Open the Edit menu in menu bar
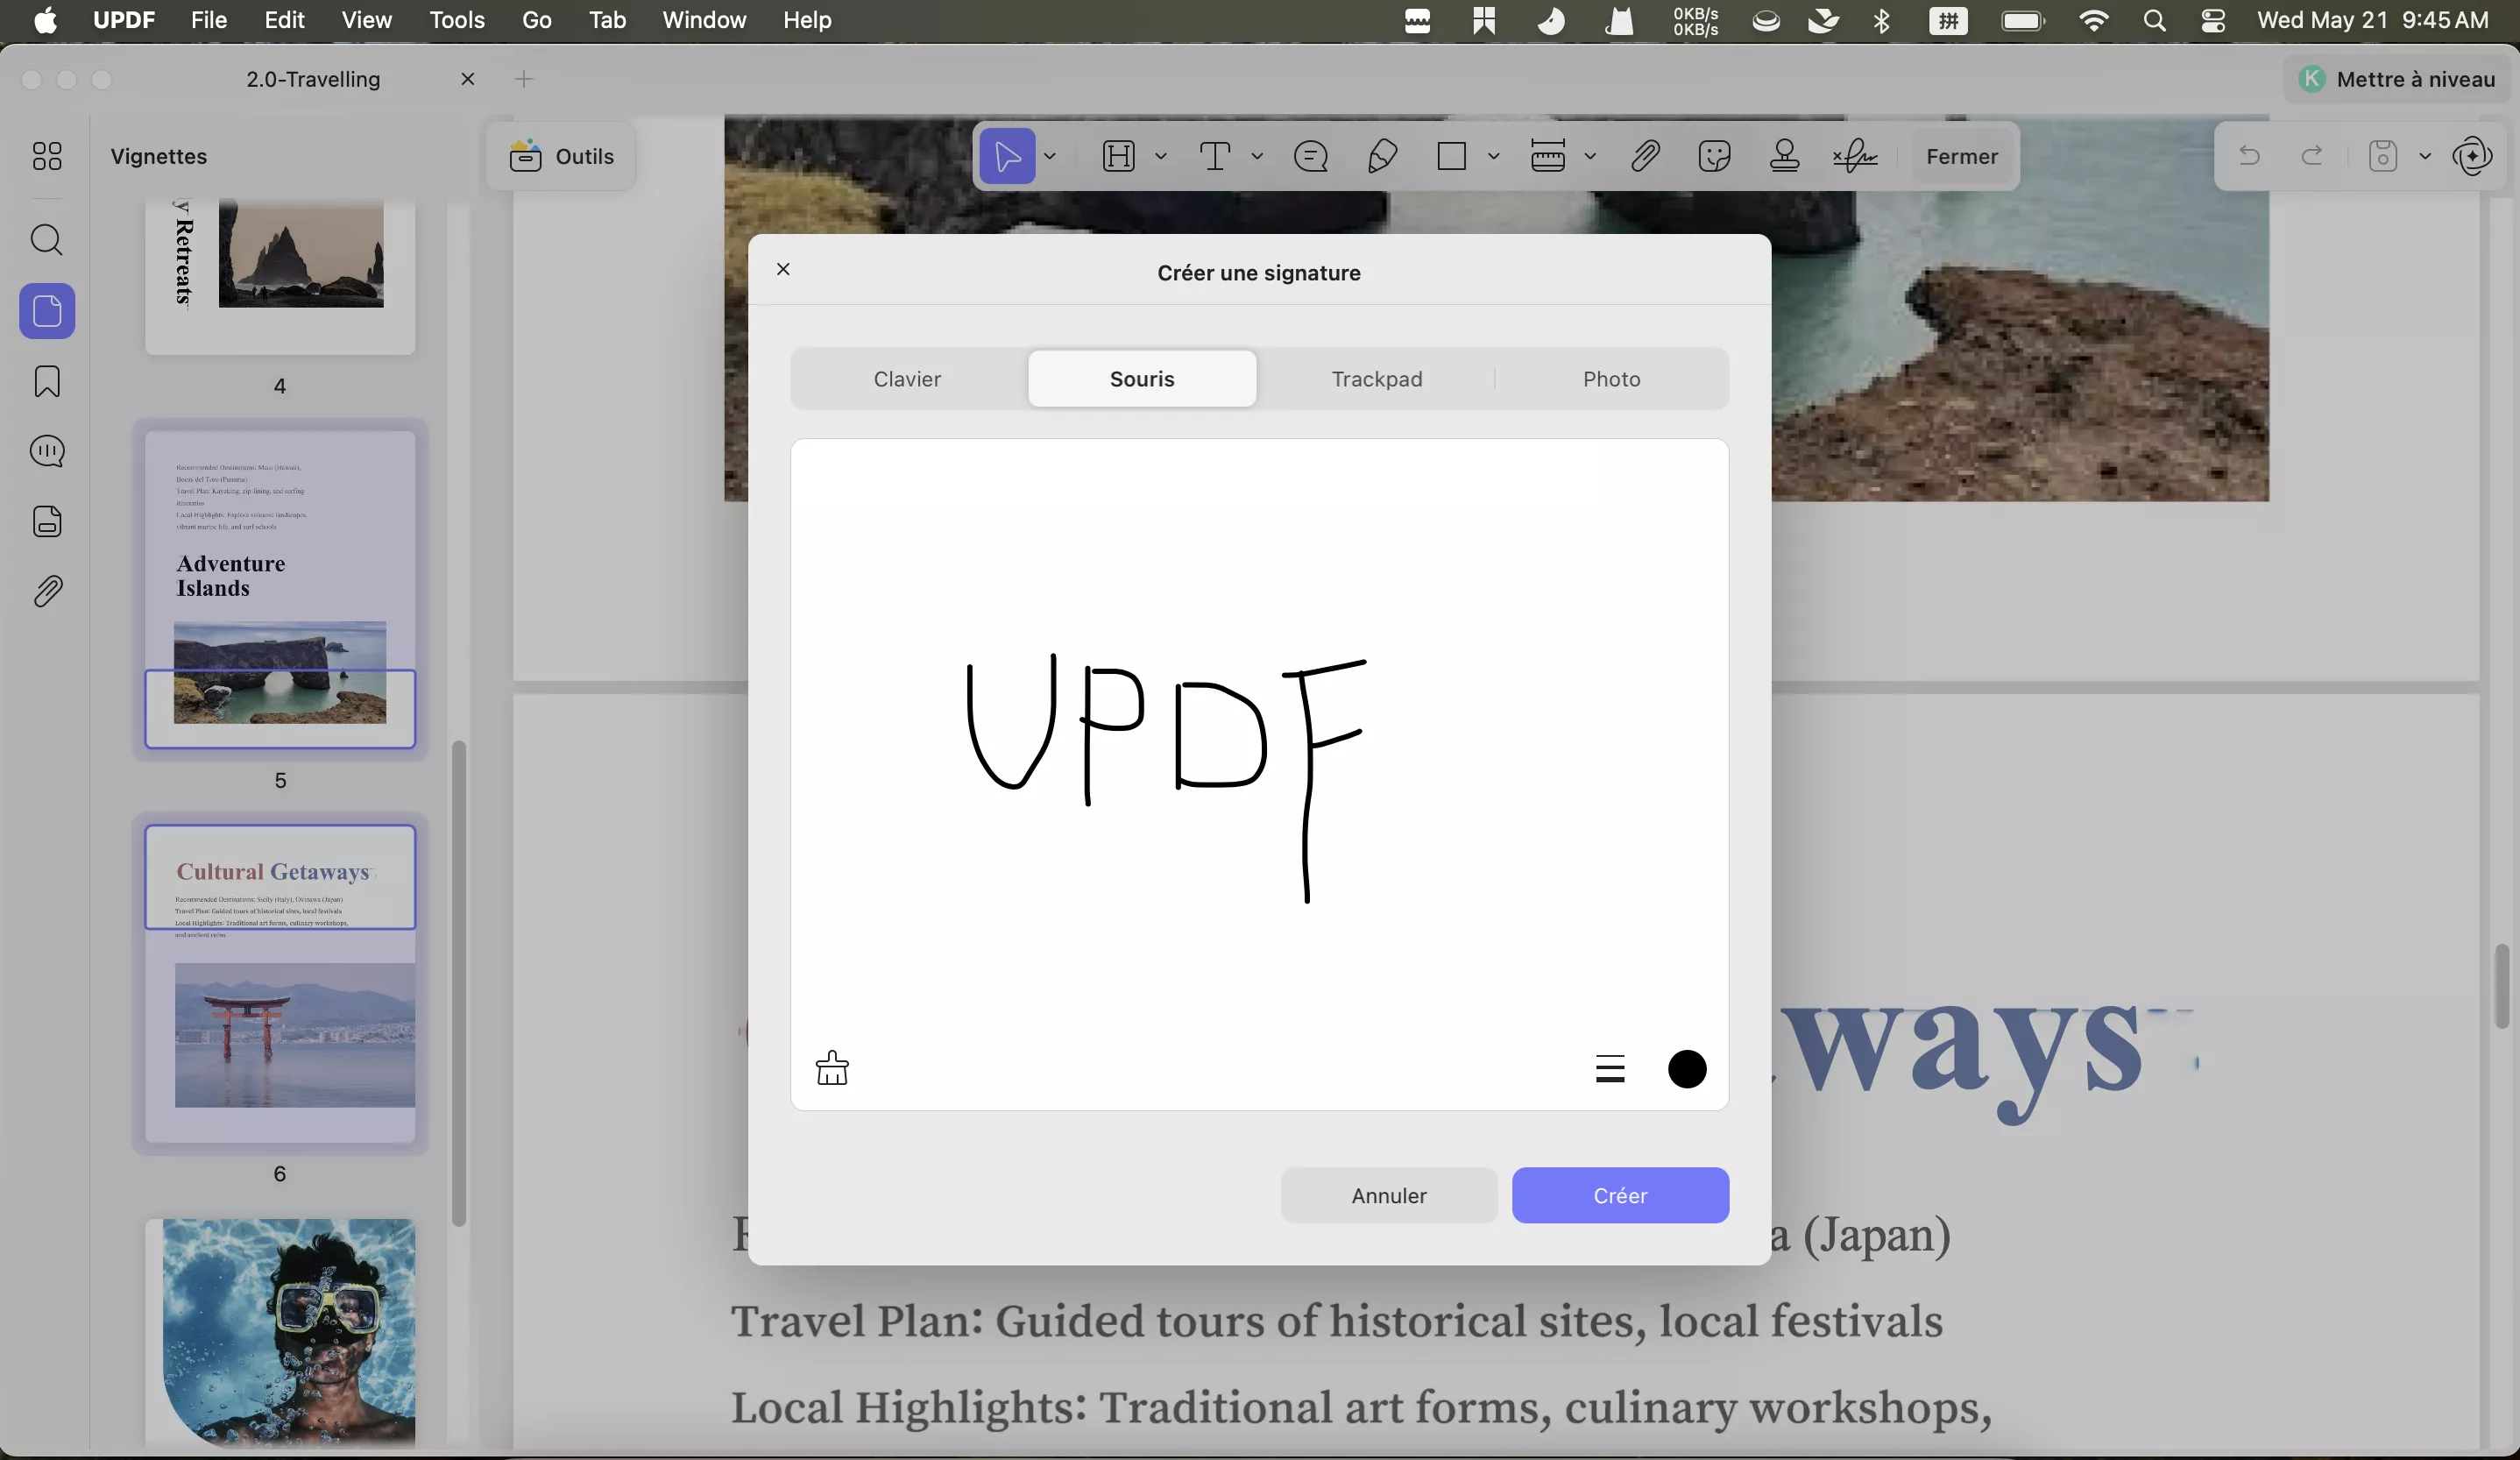The width and height of the screenshot is (2520, 1460). (x=284, y=20)
